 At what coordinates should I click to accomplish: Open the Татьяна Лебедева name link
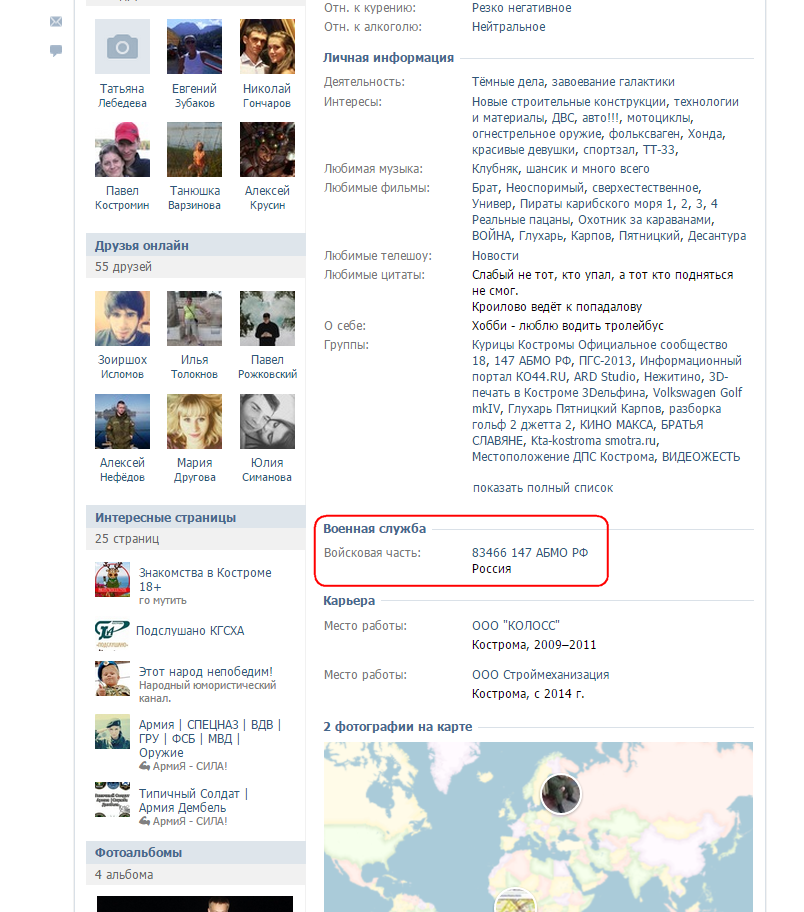click(122, 96)
